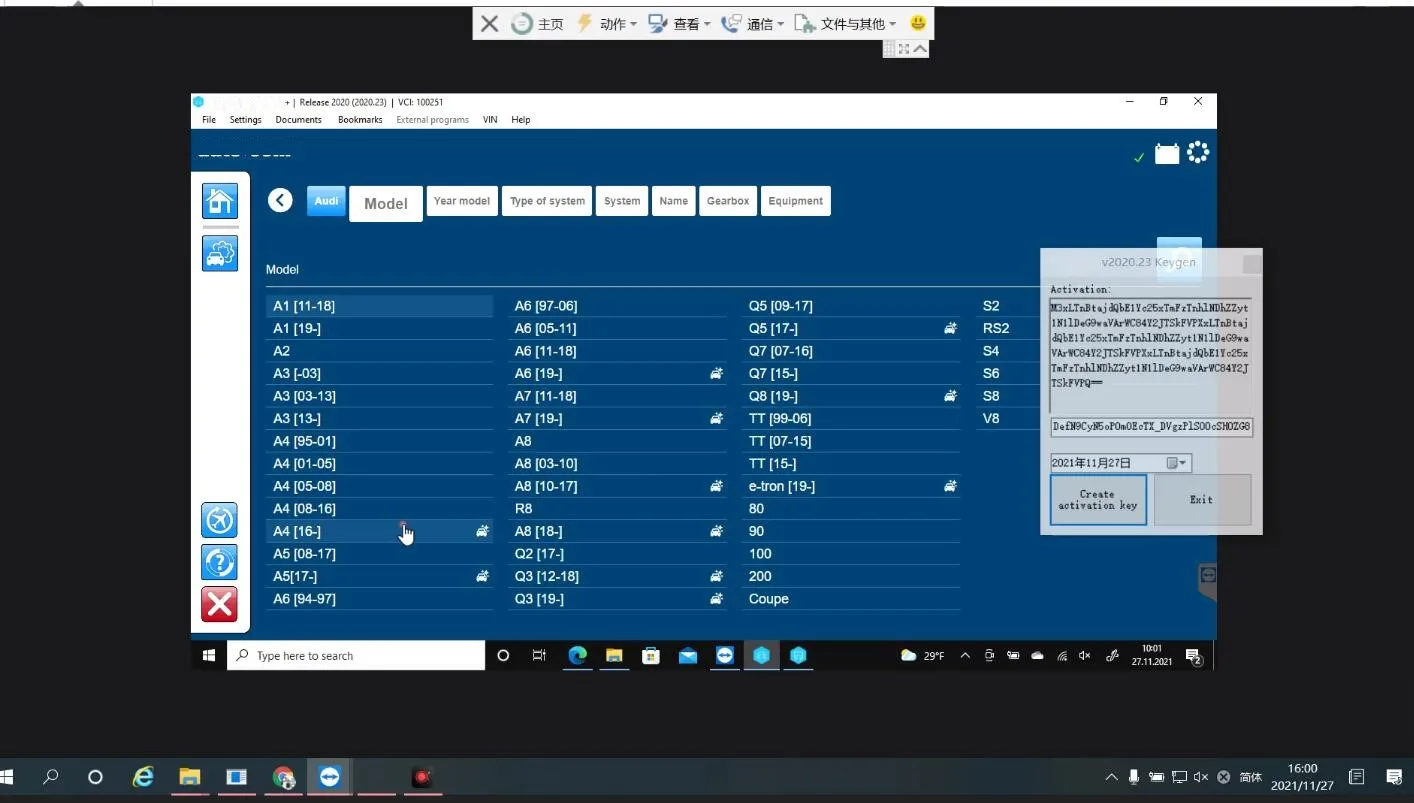1414x803 pixels.
Task: Select the Type of system tab
Action: tap(547, 201)
